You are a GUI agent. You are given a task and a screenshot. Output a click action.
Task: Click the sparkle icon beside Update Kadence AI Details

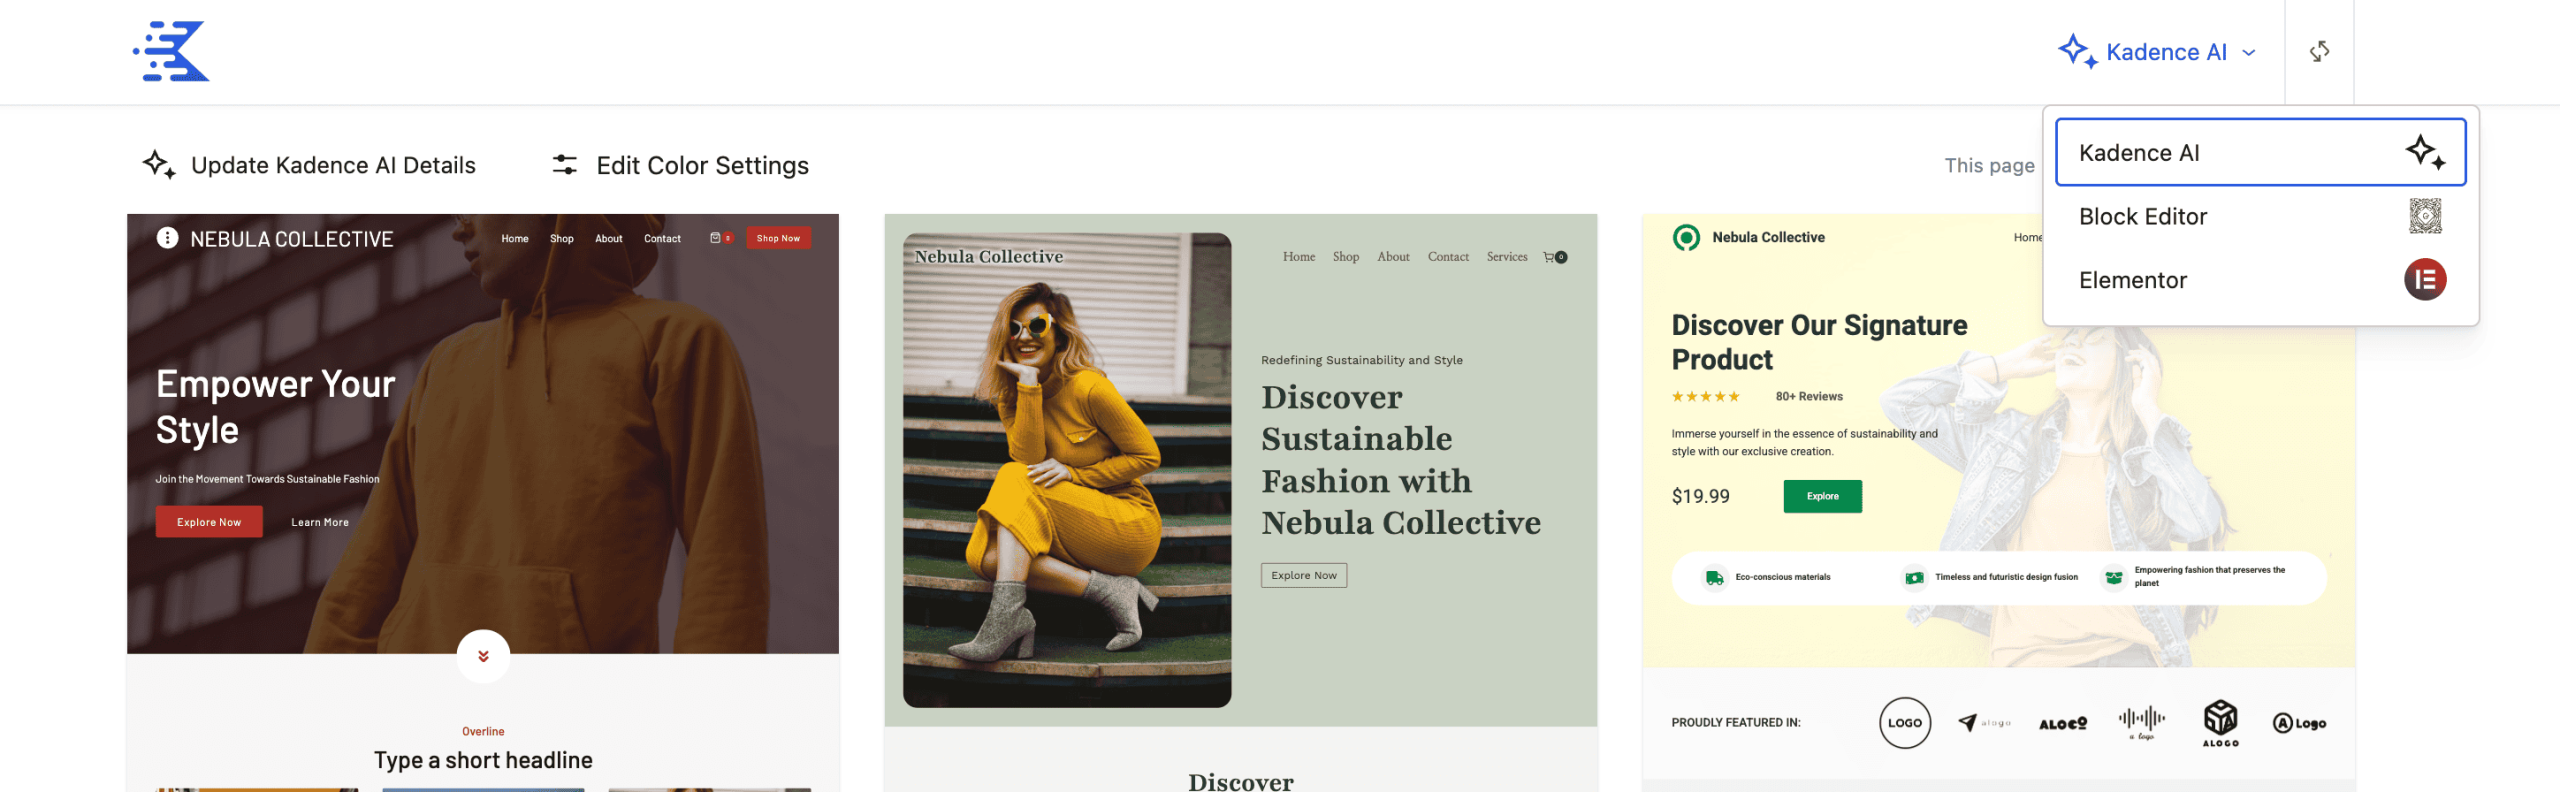[159, 165]
